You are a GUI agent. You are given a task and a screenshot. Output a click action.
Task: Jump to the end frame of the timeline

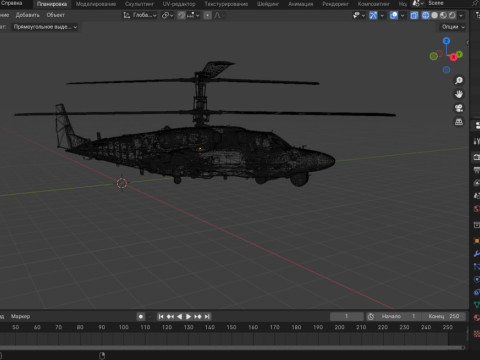click(207, 316)
